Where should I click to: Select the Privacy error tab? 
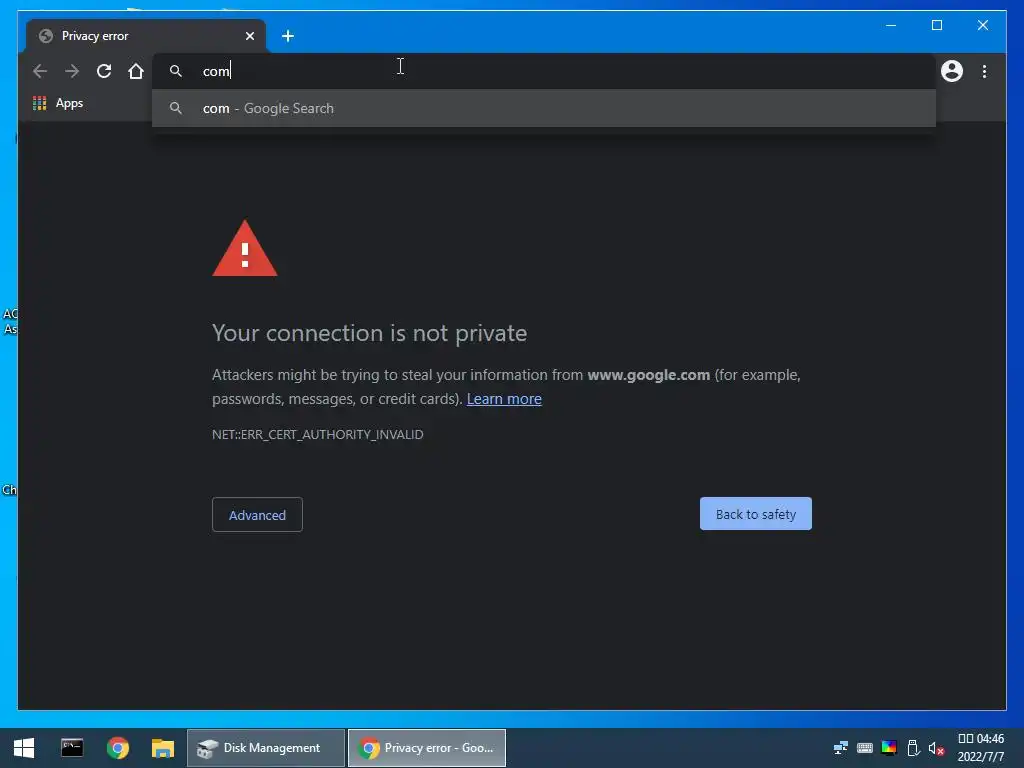tap(145, 36)
